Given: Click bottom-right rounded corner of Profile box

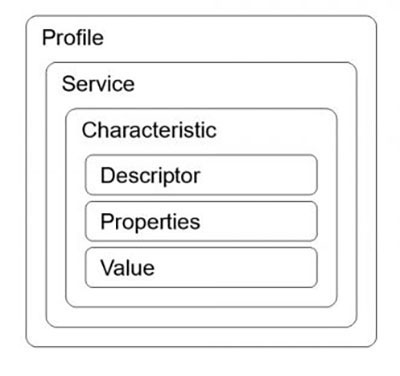Looking at the screenshot, I should pyautogui.click(x=374, y=344).
